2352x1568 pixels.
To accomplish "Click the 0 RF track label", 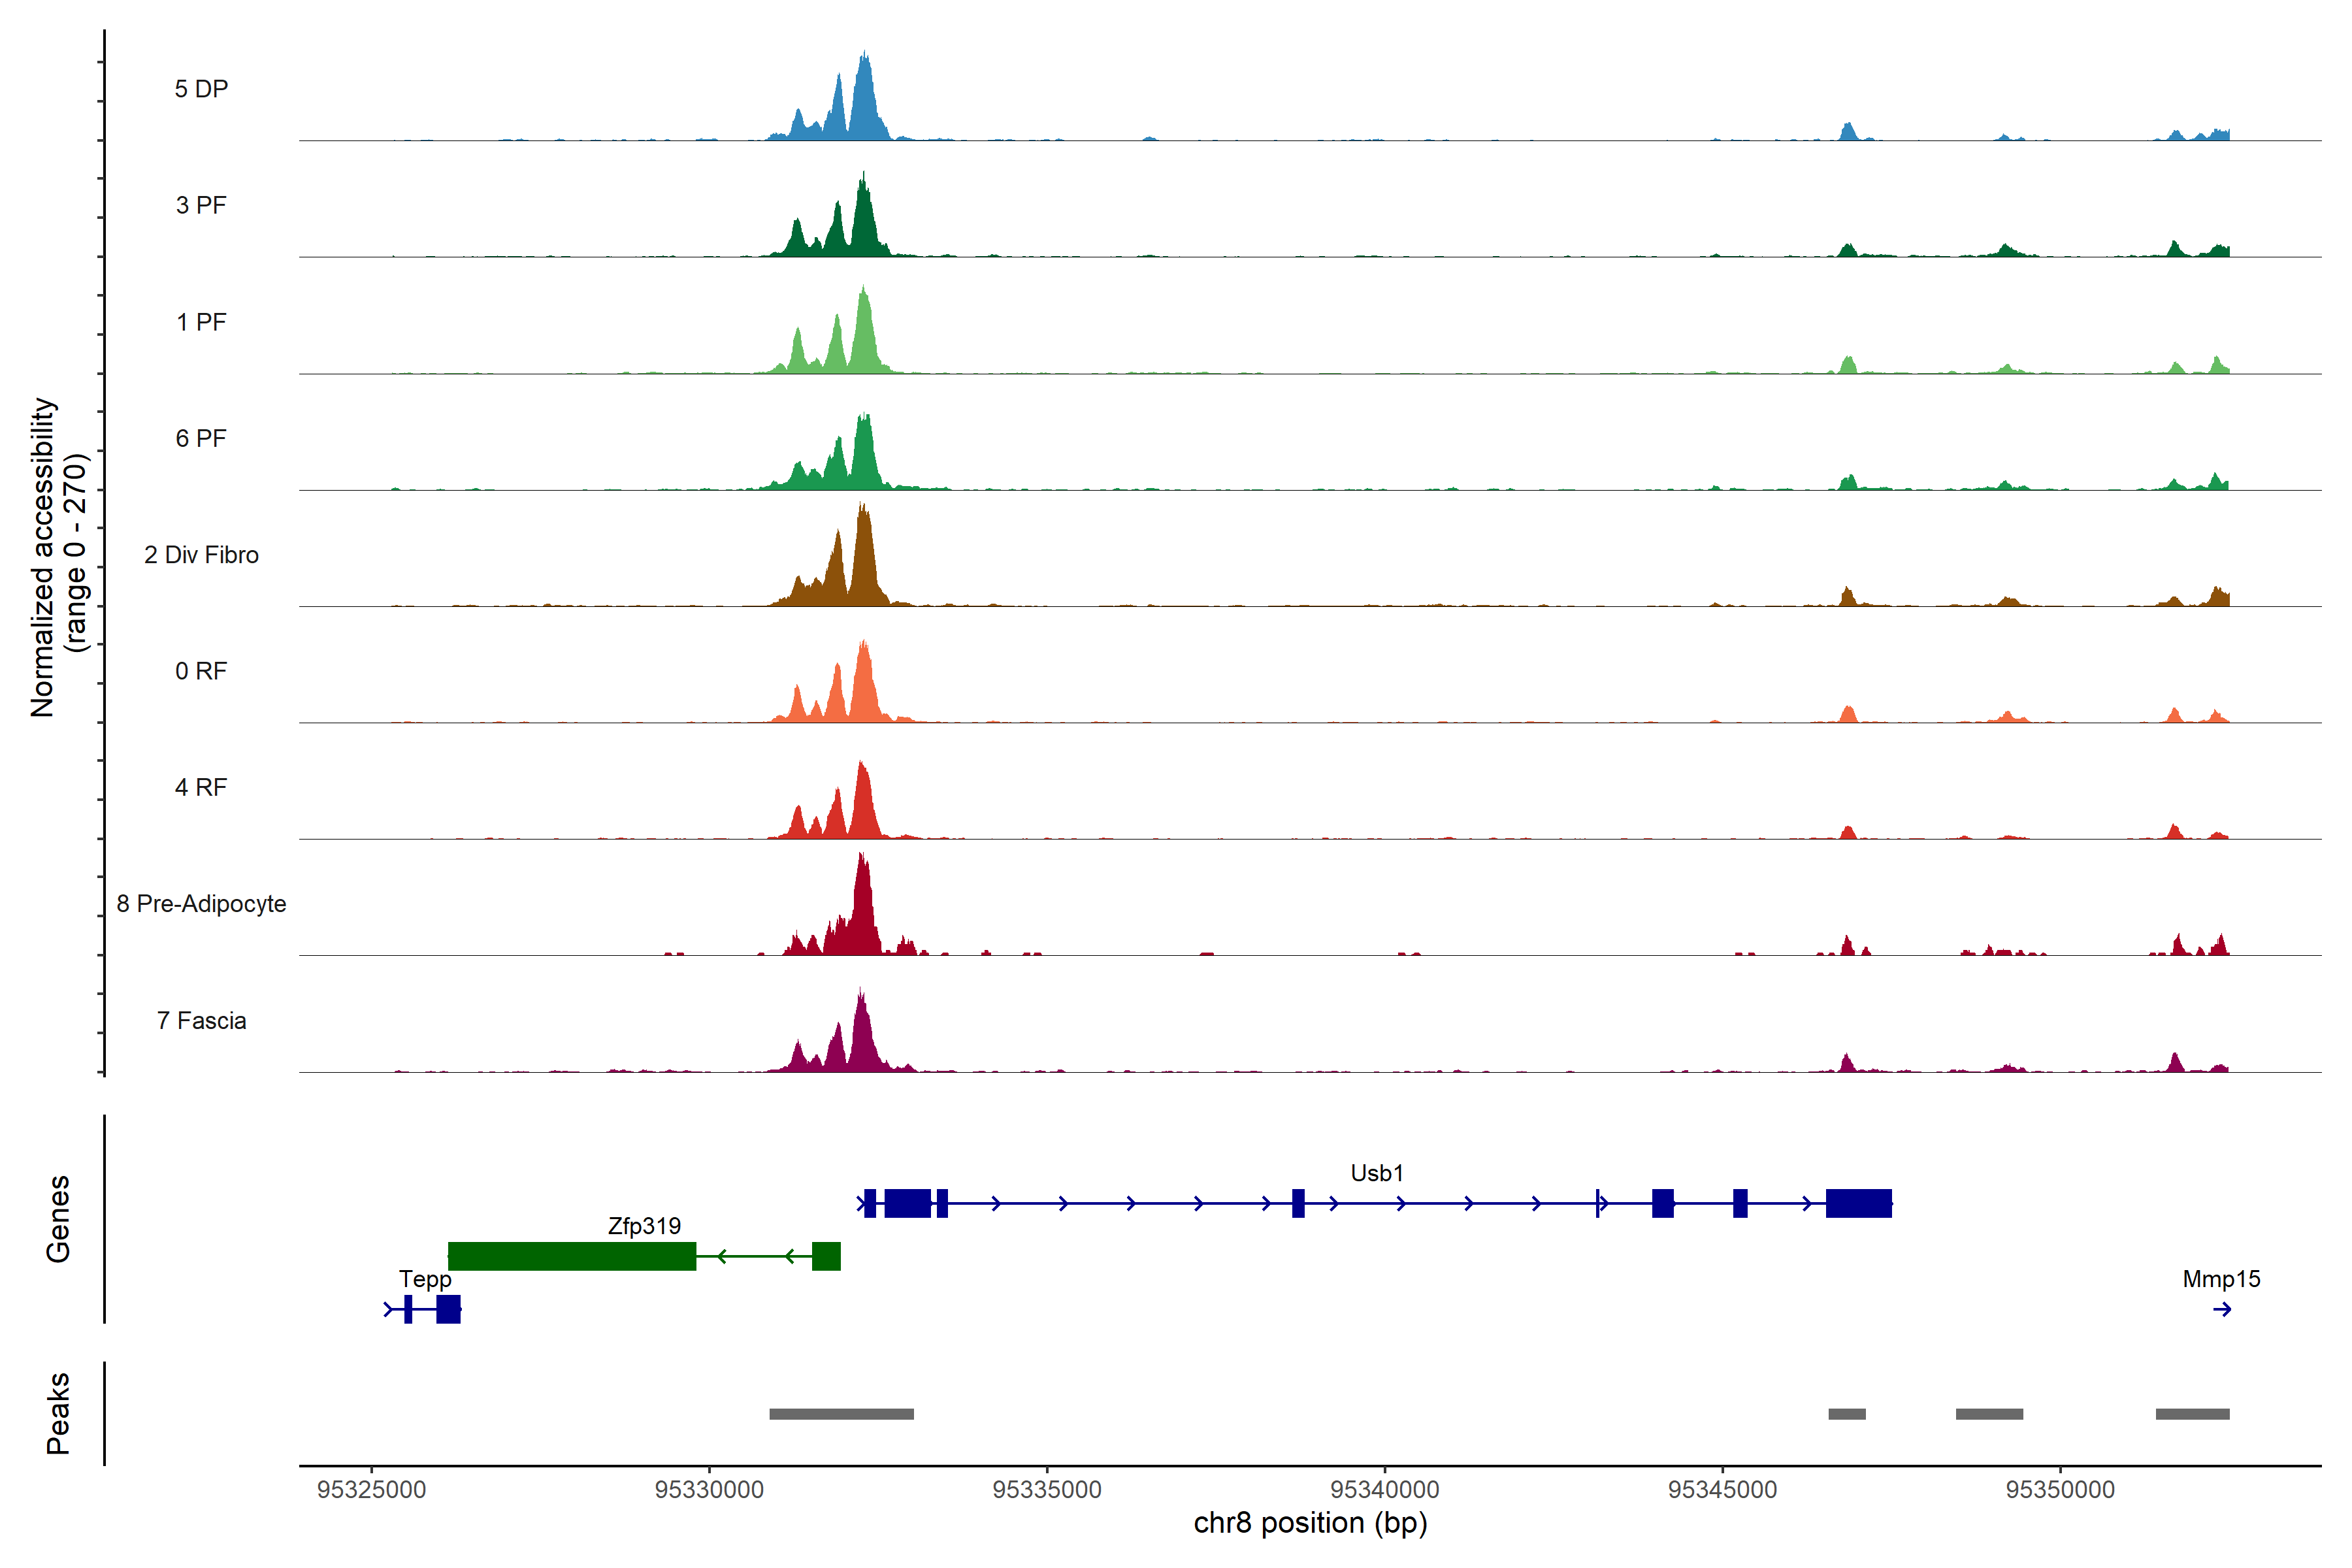I will tap(201, 671).
